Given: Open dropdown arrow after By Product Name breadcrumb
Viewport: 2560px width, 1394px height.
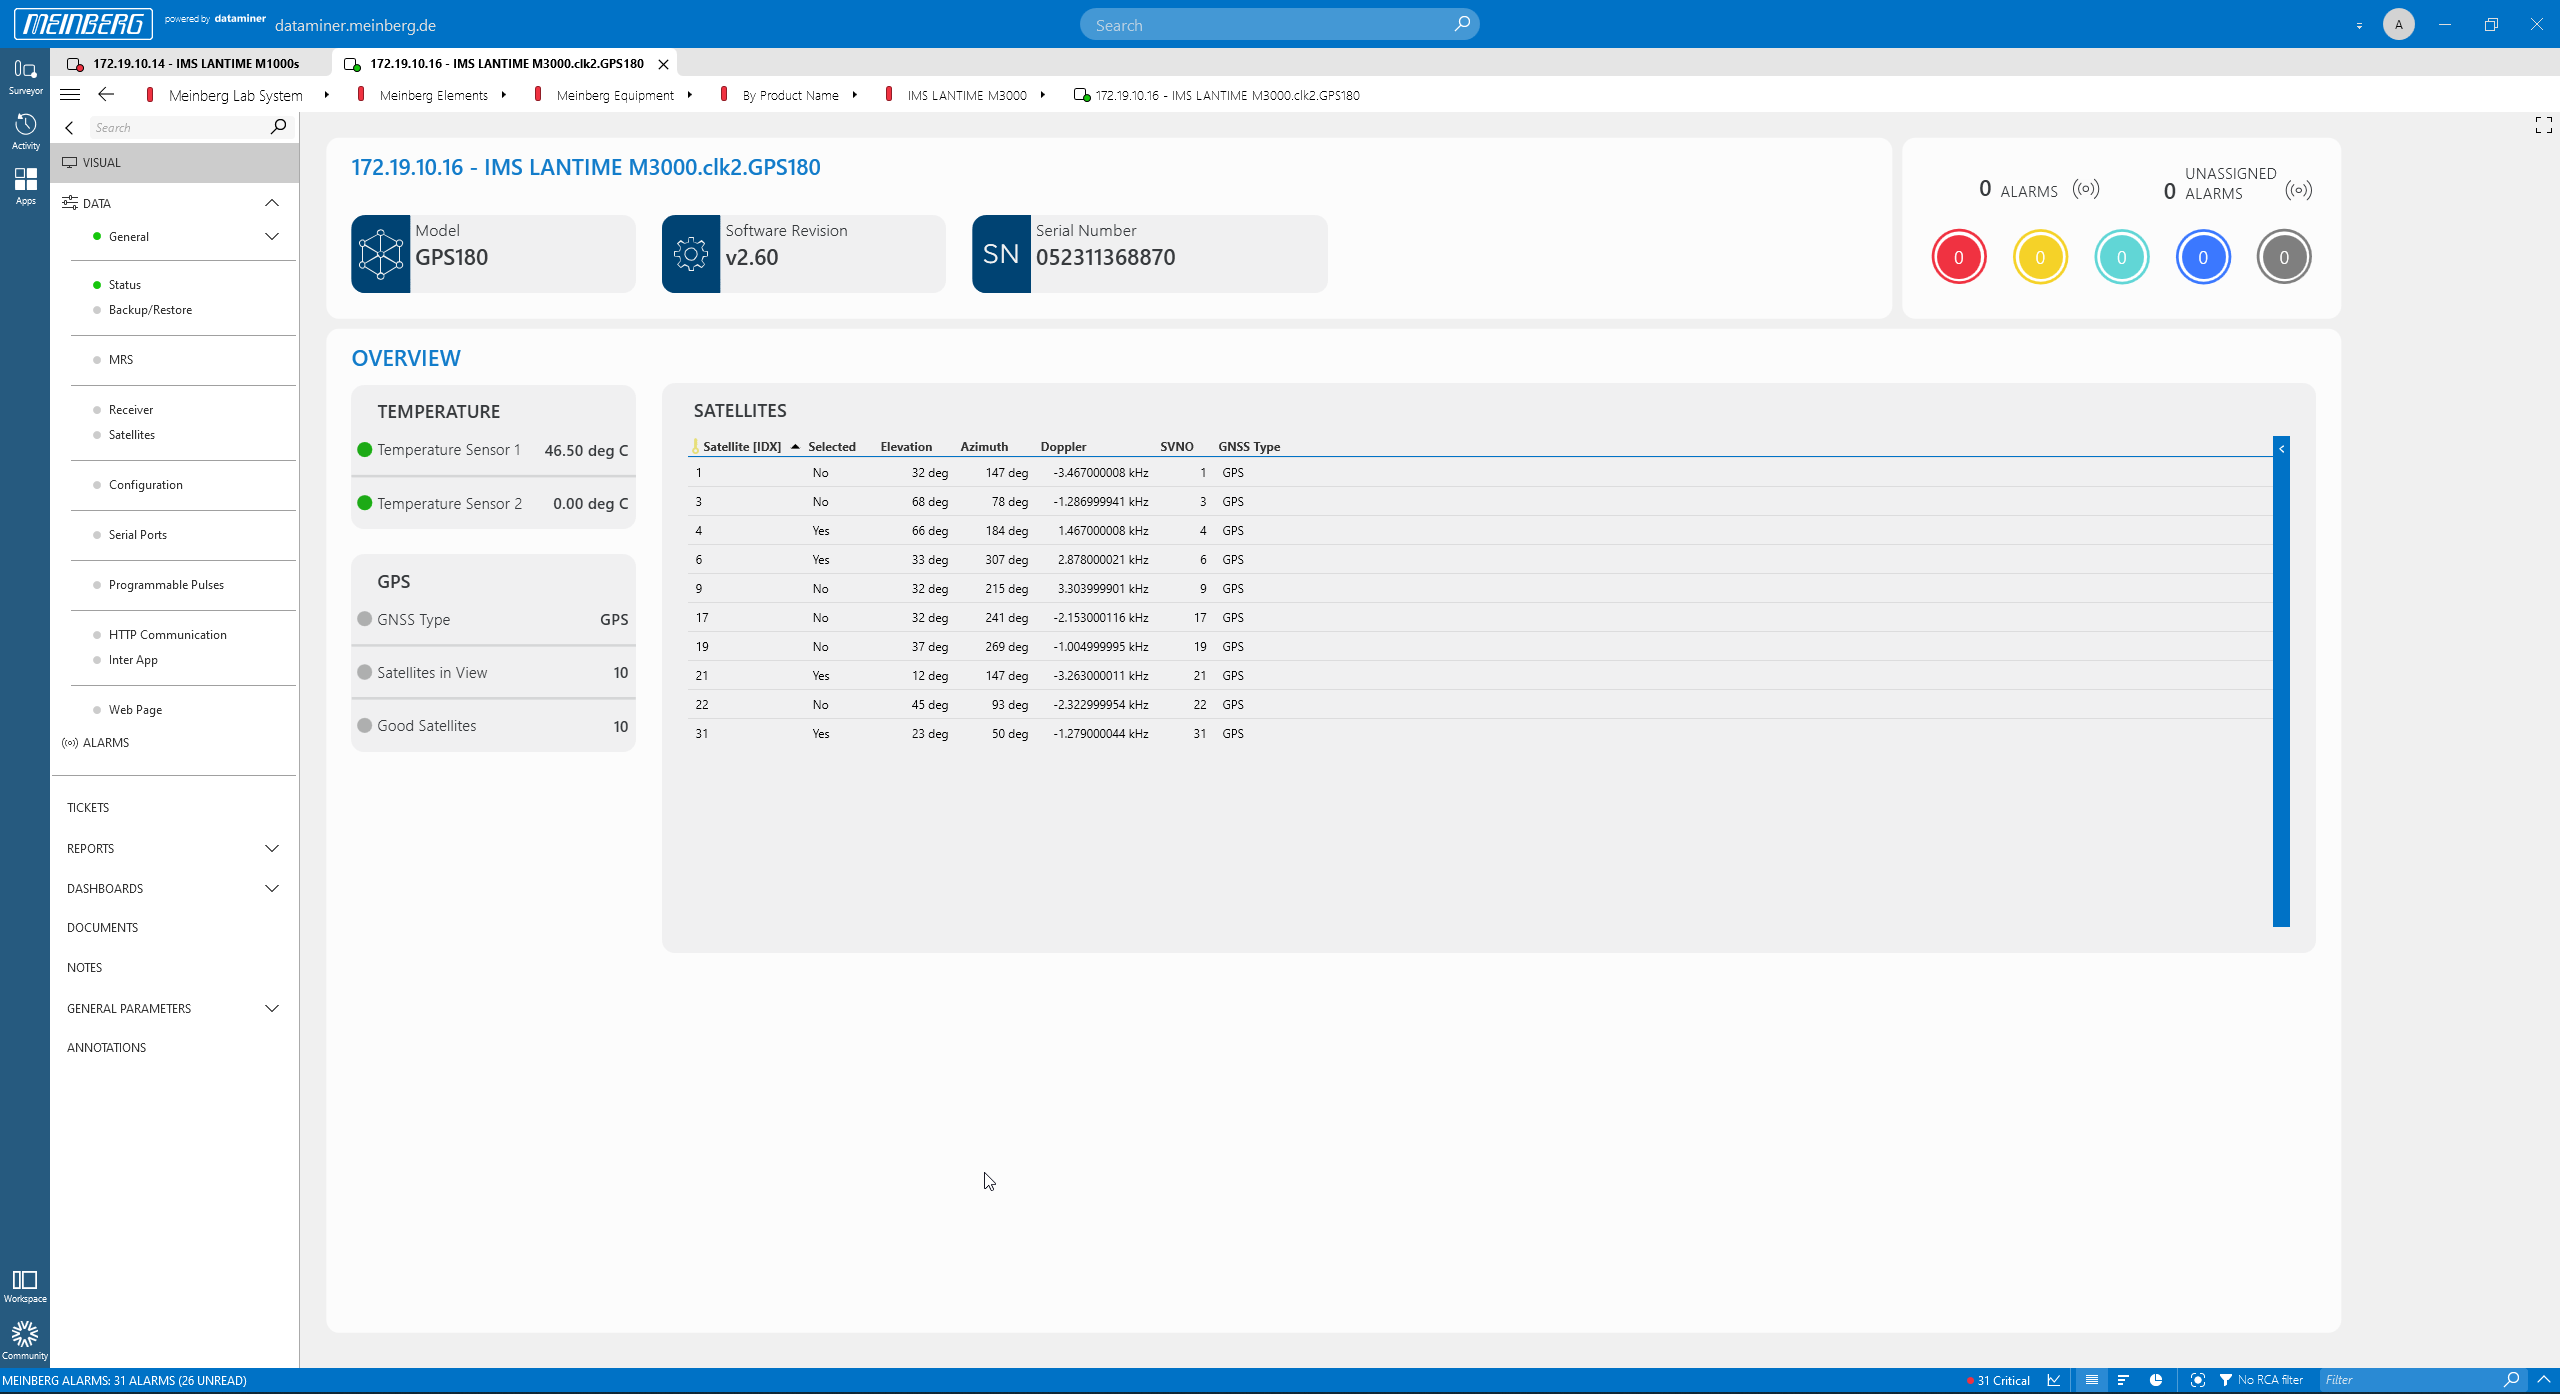Looking at the screenshot, I should [855, 95].
